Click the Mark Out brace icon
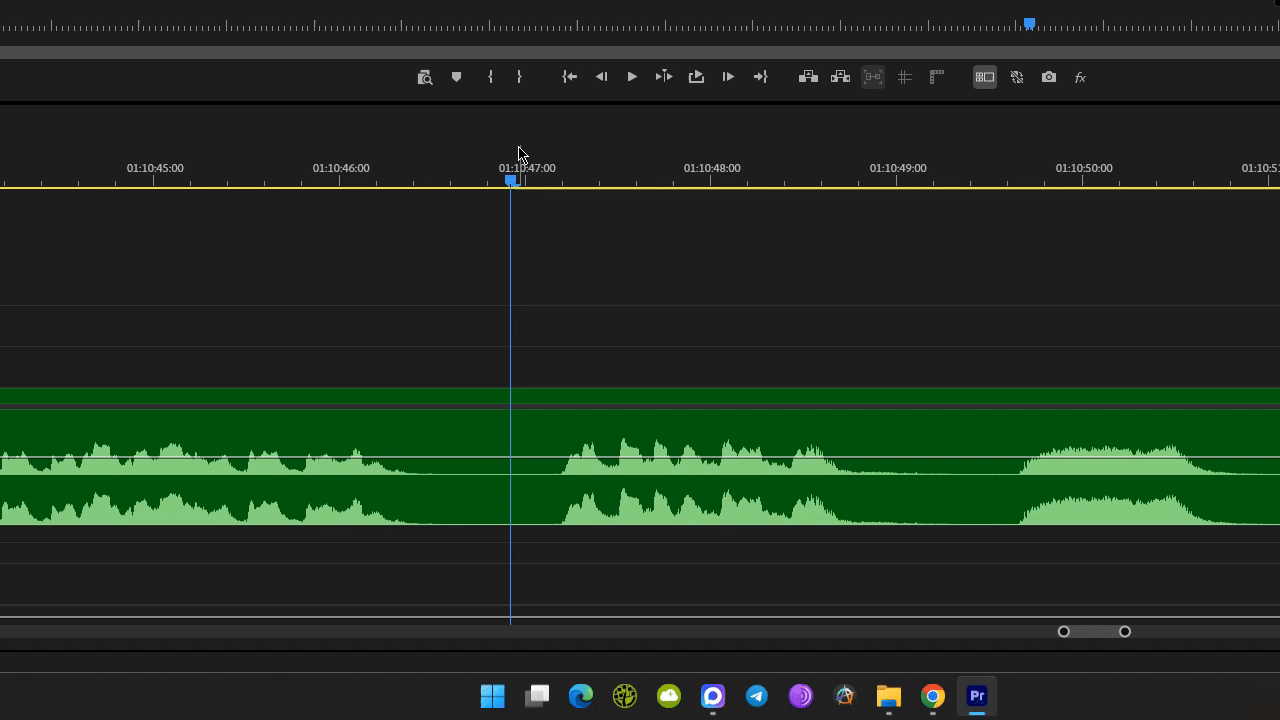This screenshot has width=1280, height=720. 519,77
